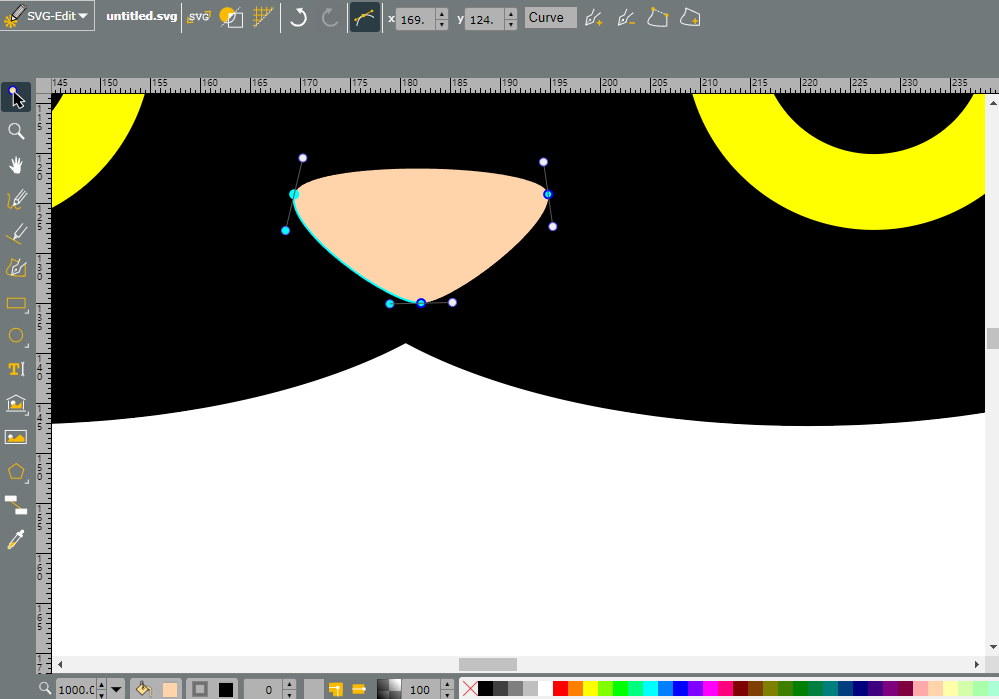The width and height of the screenshot is (999, 699).
Task: Click the node y coordinate field
Action: point(485,19)
